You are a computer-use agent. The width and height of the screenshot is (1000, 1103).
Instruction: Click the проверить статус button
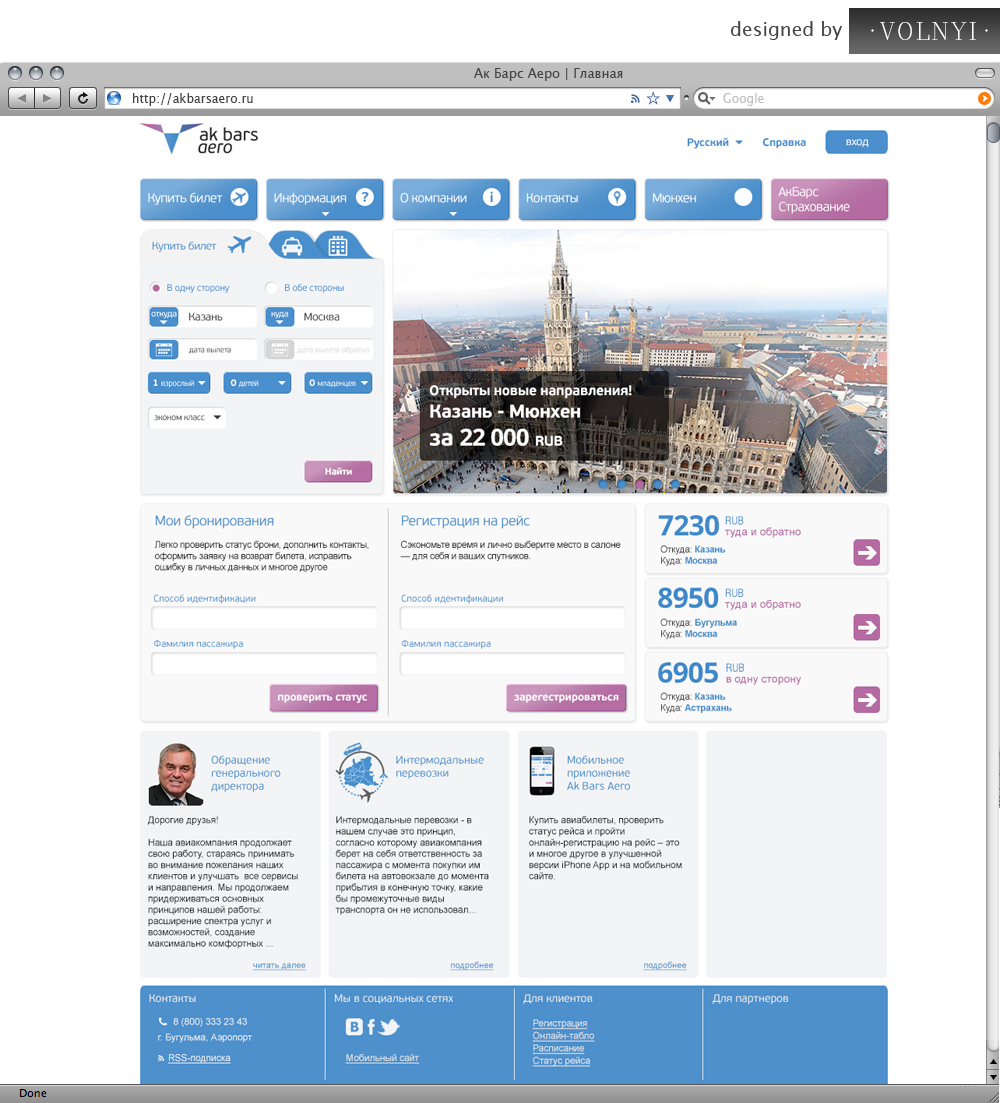(323, 697)
